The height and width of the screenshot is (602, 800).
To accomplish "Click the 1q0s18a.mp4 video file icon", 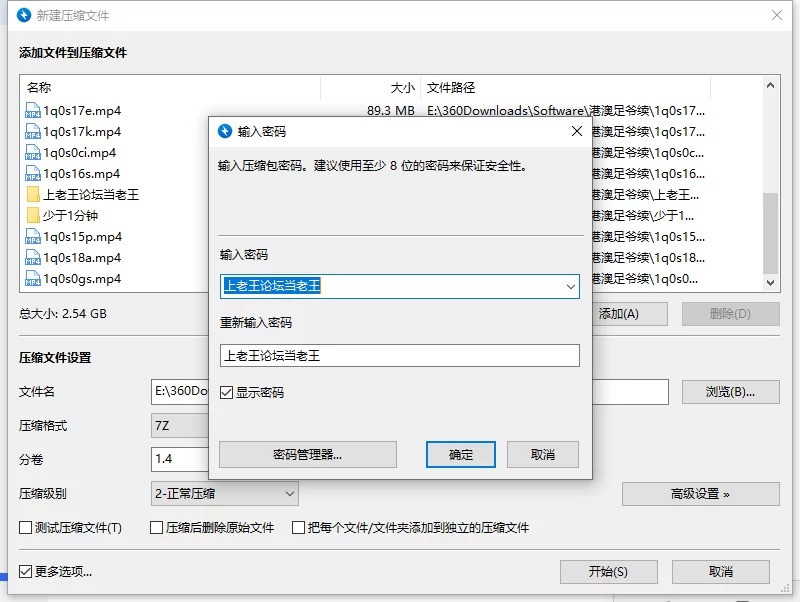I will pos(31,257).
